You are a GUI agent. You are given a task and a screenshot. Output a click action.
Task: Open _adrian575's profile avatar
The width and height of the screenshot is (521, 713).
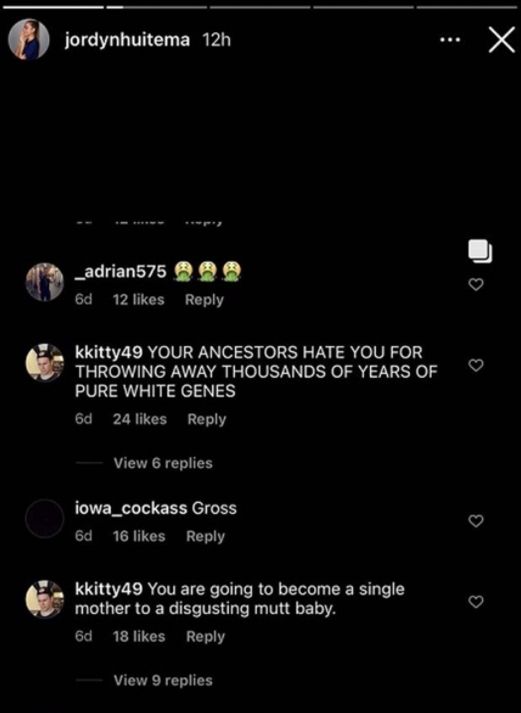tap(45, 282)
